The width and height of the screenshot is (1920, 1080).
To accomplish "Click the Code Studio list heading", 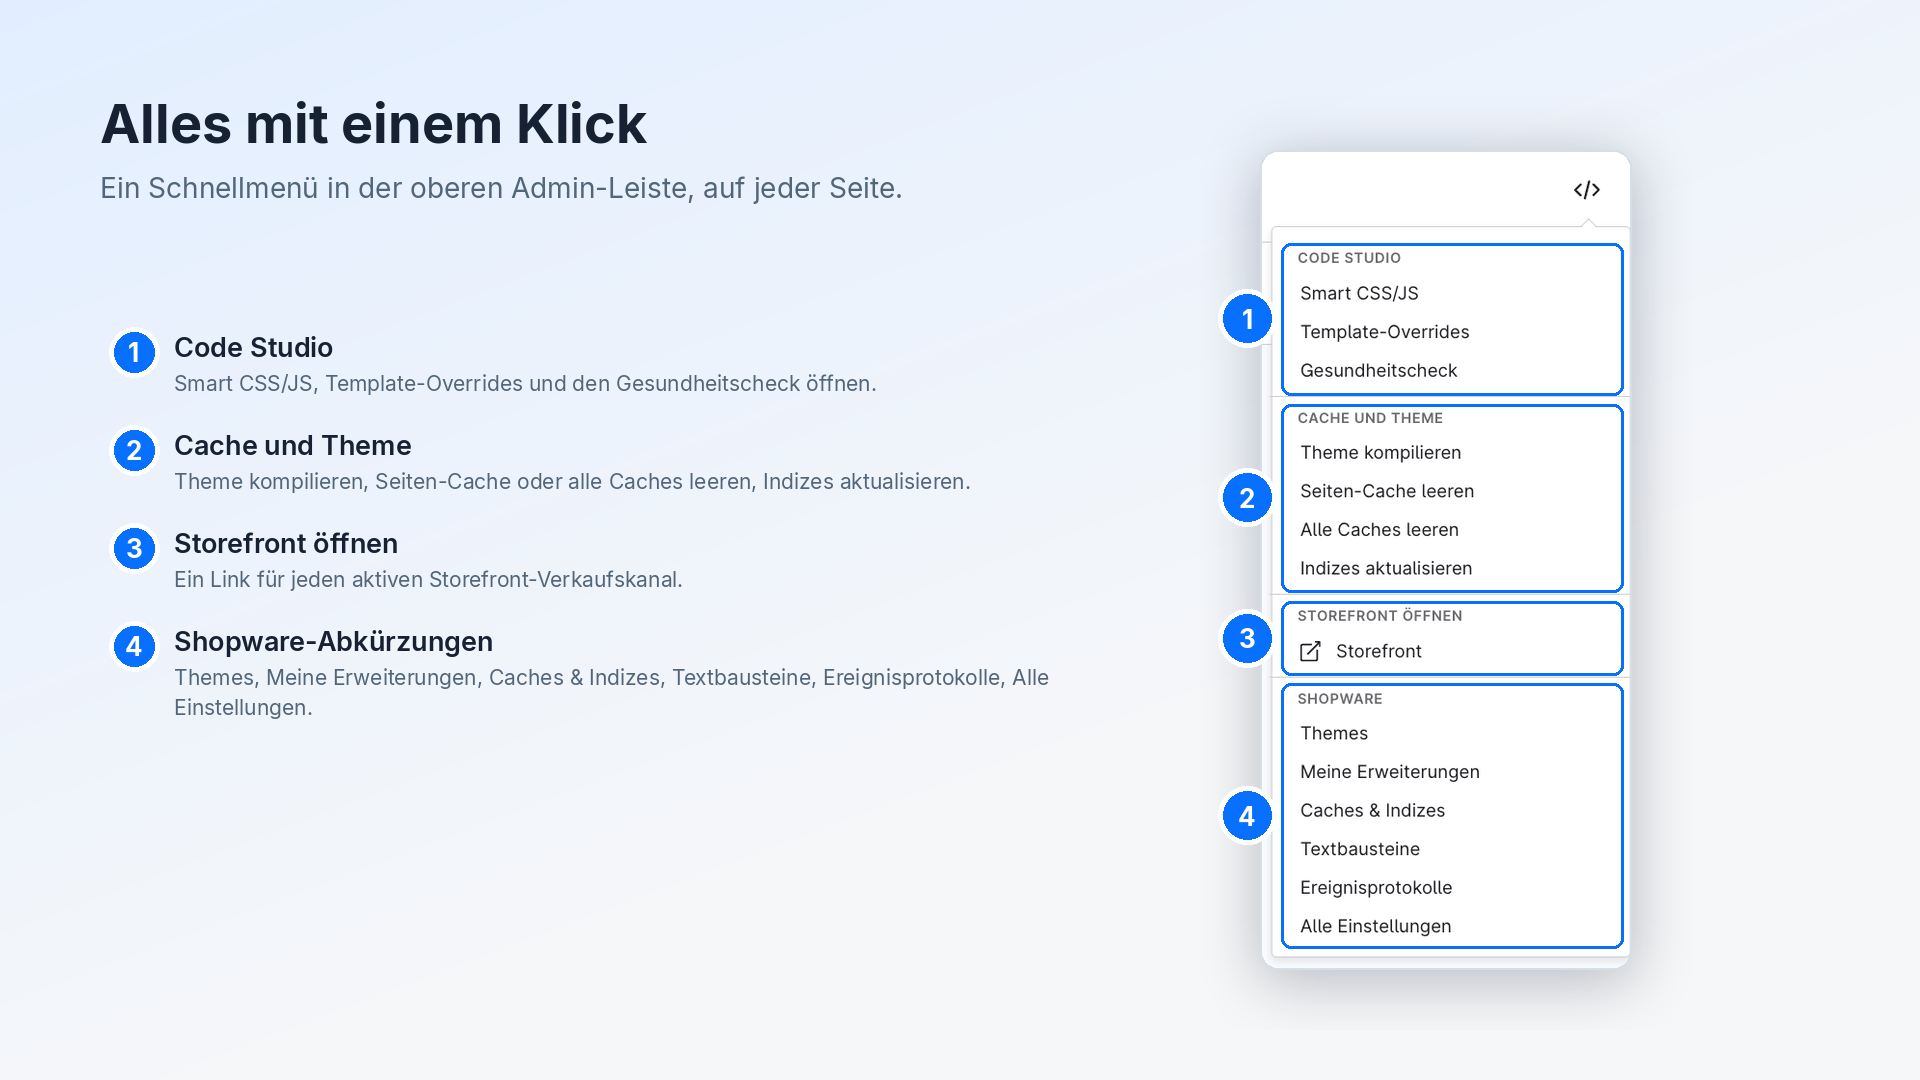I will (253, 348).
